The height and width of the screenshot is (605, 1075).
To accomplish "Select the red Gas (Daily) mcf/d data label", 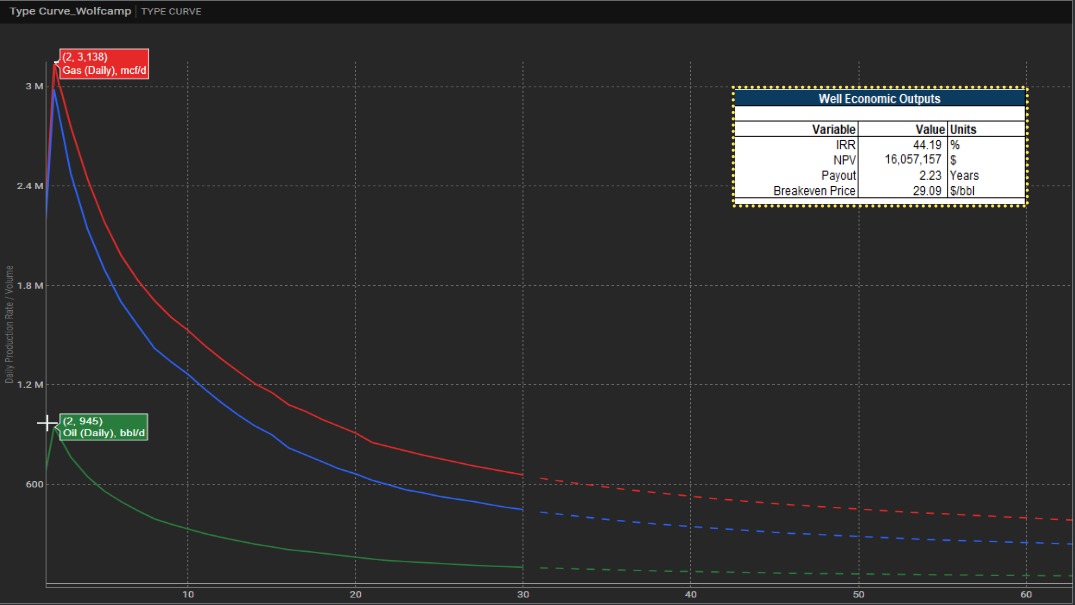I will 104,64.
